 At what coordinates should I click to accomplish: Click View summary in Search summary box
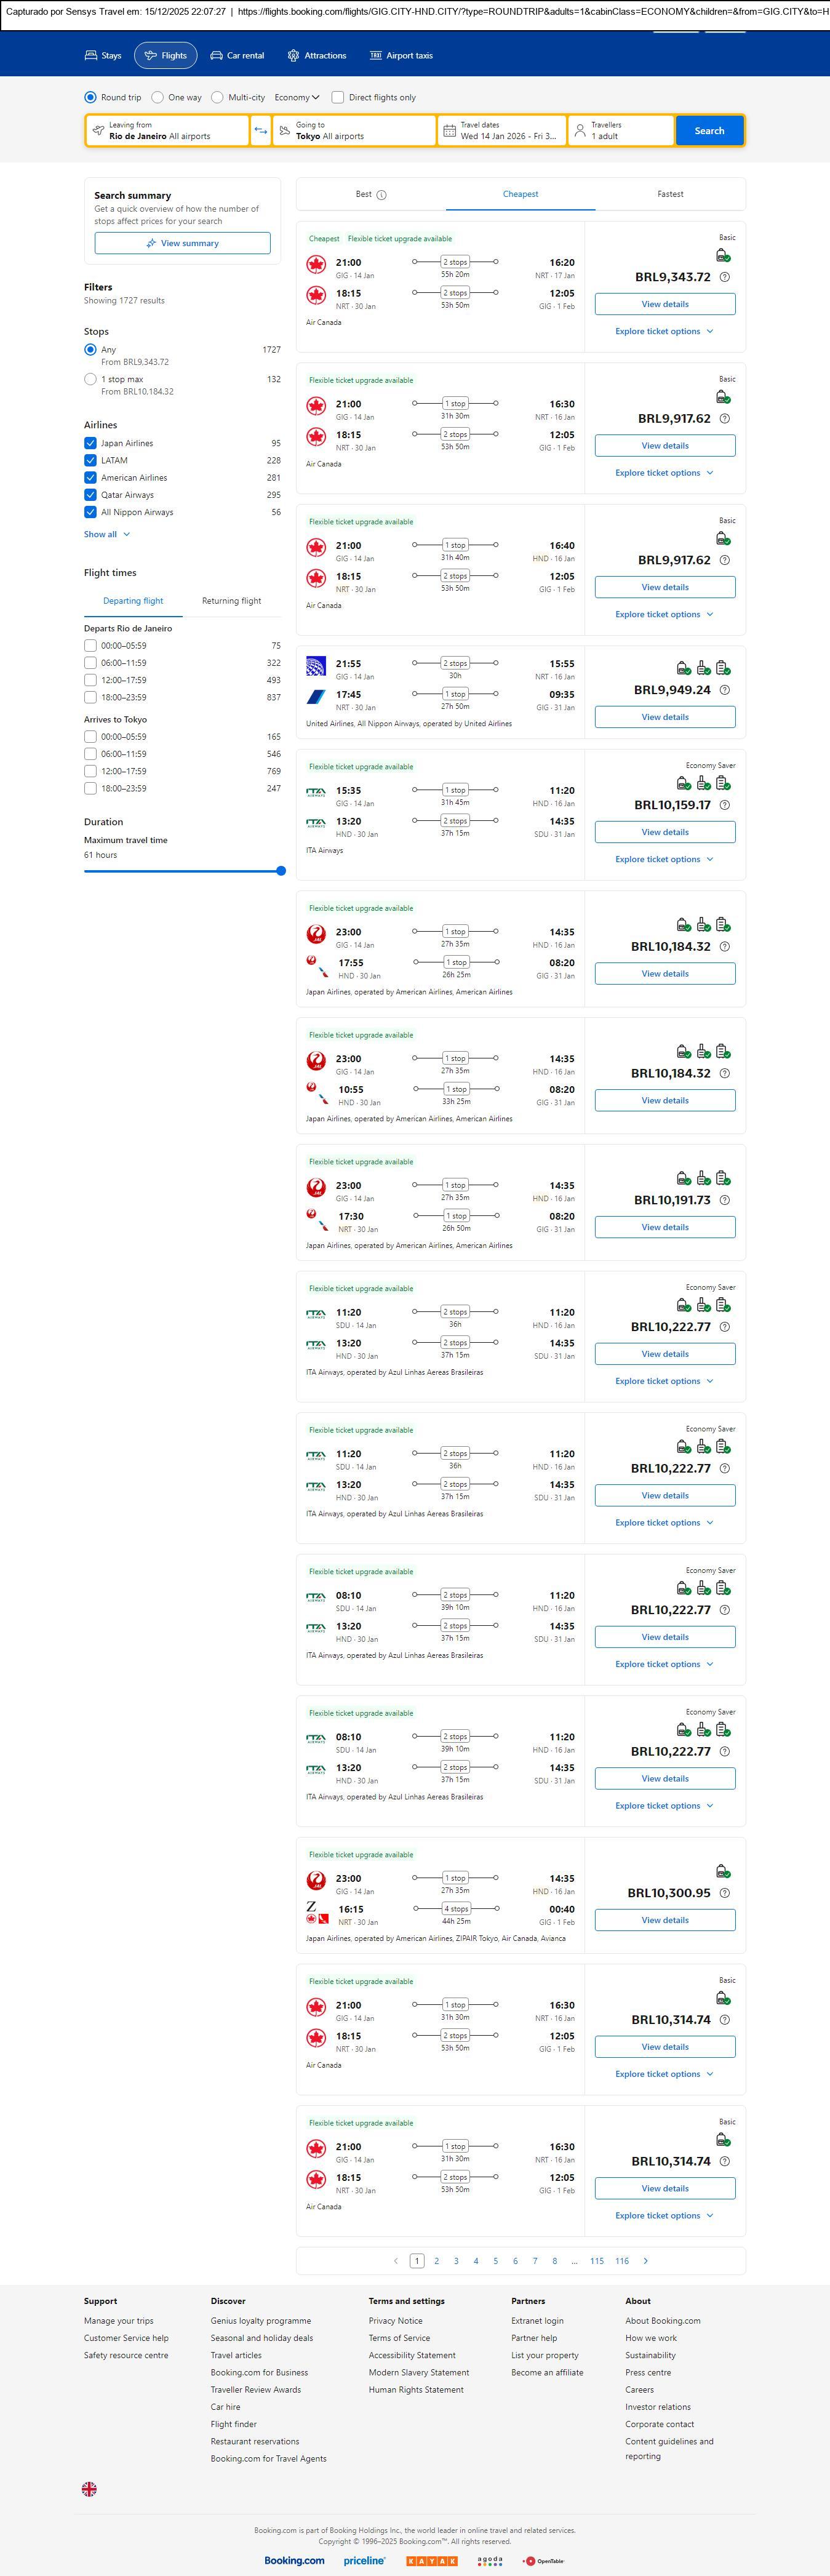point(182,243)
